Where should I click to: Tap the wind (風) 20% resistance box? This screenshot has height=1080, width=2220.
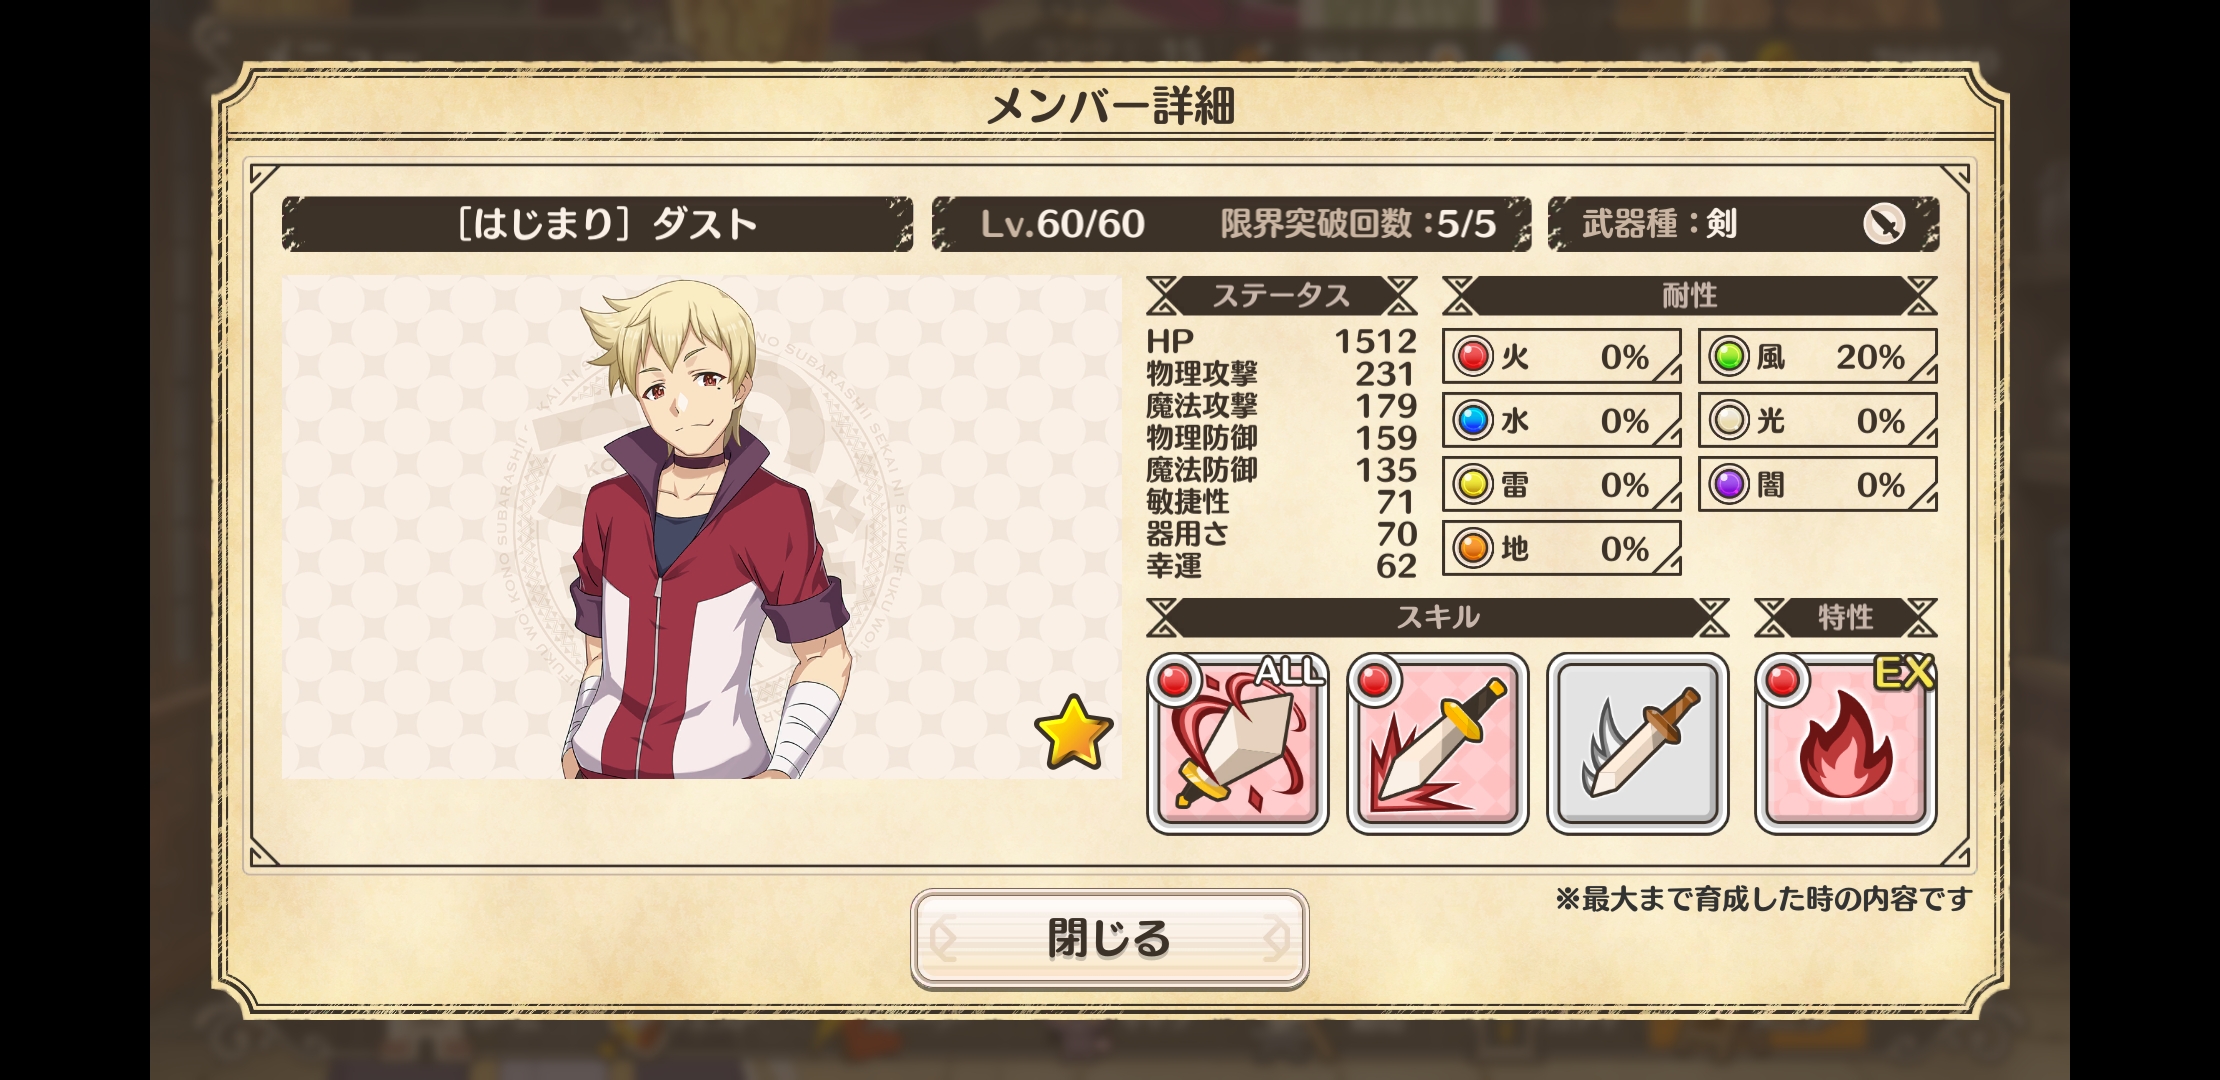click(1817, 356)
